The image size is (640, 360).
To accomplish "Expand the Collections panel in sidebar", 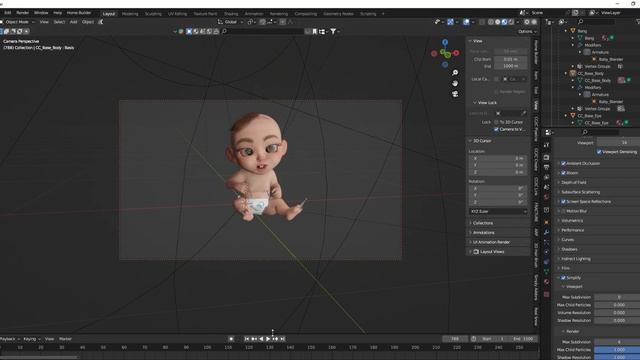I will tap(482, 223).
